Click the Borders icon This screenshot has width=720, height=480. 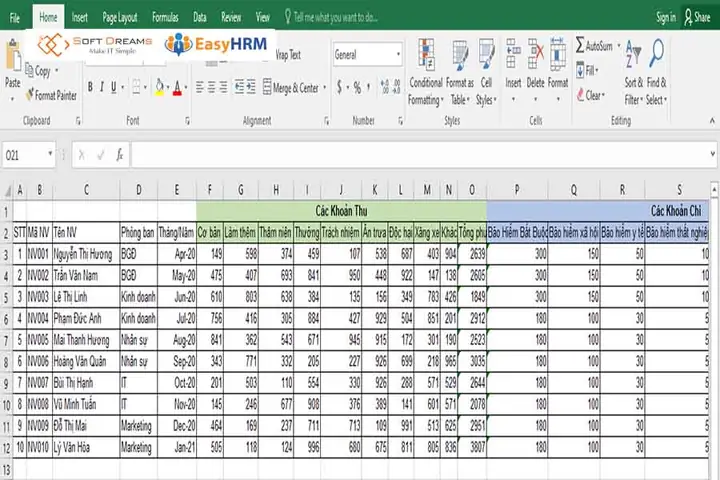tap(136, 87)
